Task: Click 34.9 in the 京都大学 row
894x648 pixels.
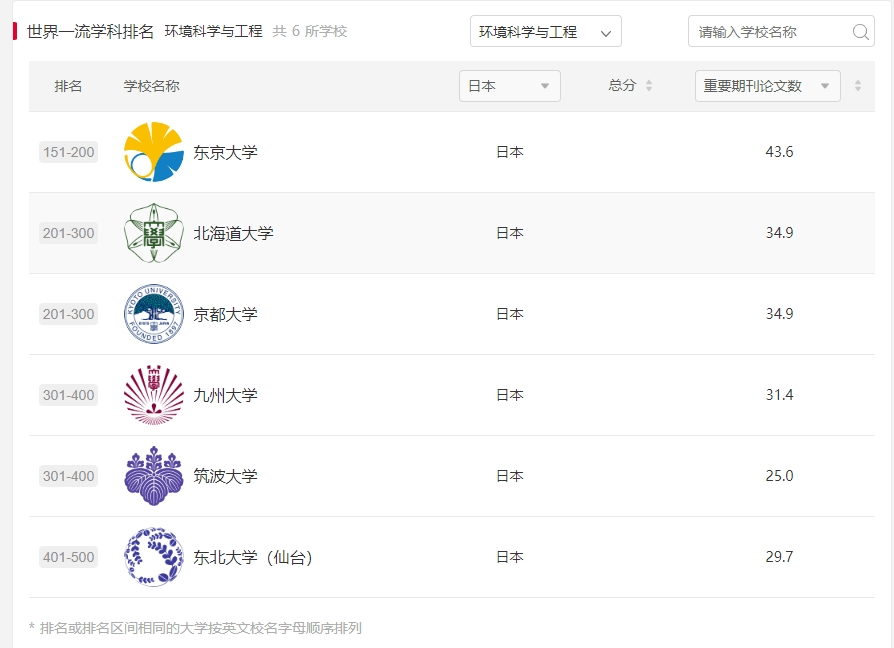Action: pos(779,313)
